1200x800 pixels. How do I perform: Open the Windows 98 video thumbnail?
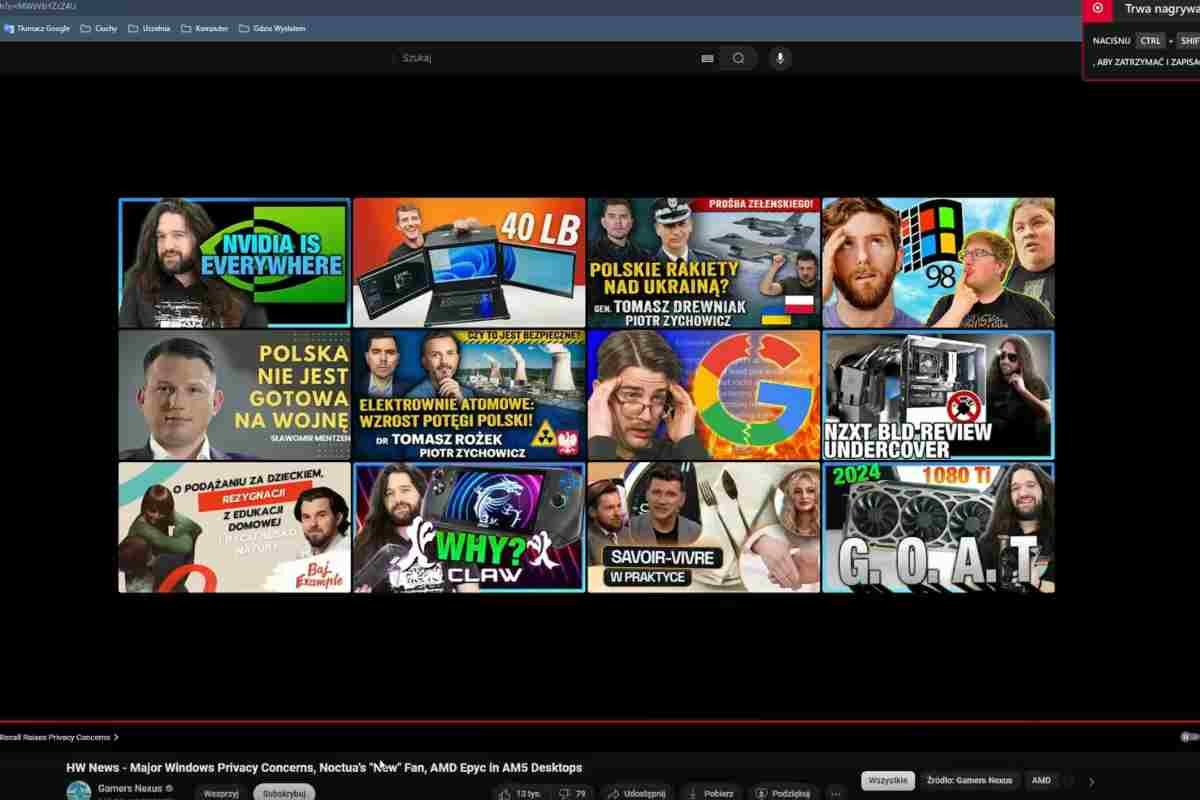click(x=938, y=263)
